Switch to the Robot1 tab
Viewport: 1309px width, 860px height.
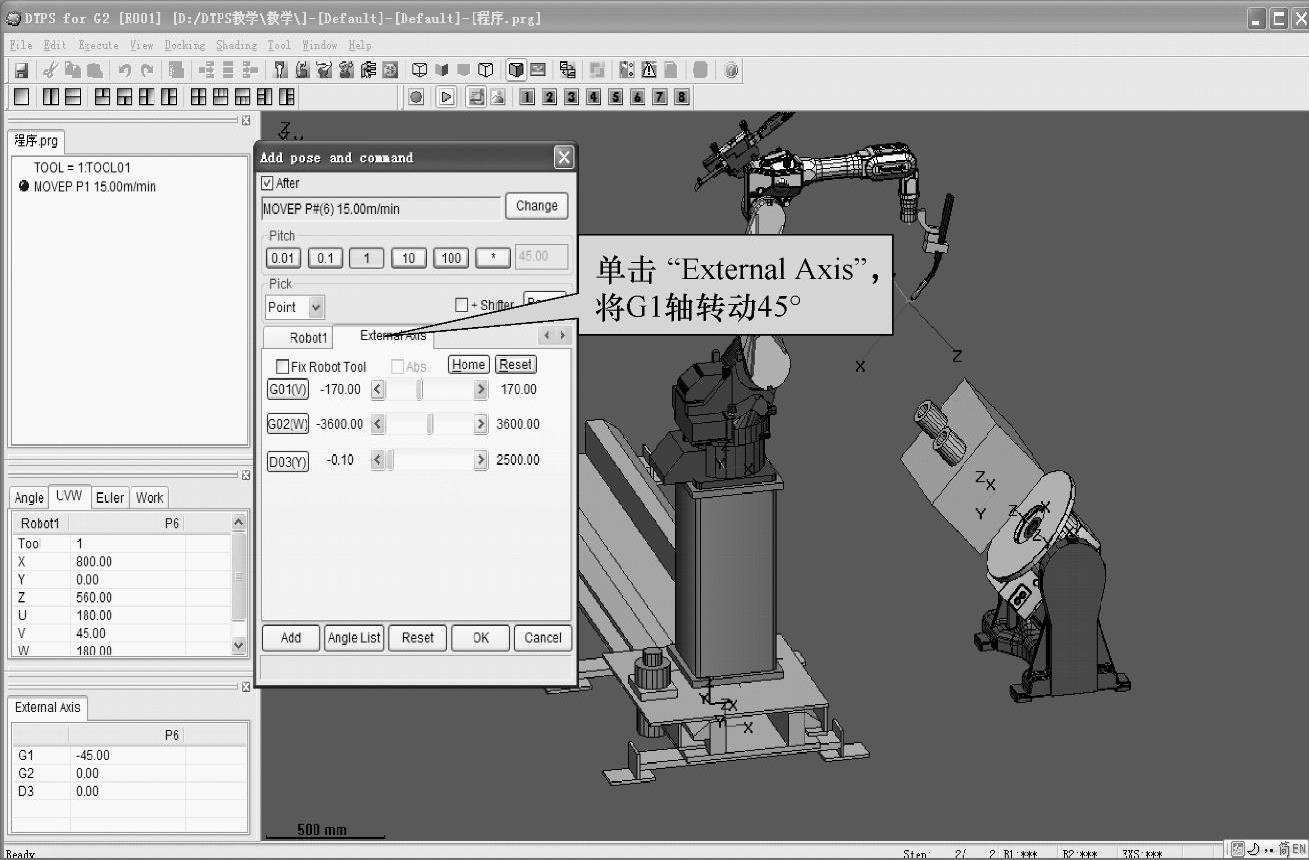(x=308, y=338)
